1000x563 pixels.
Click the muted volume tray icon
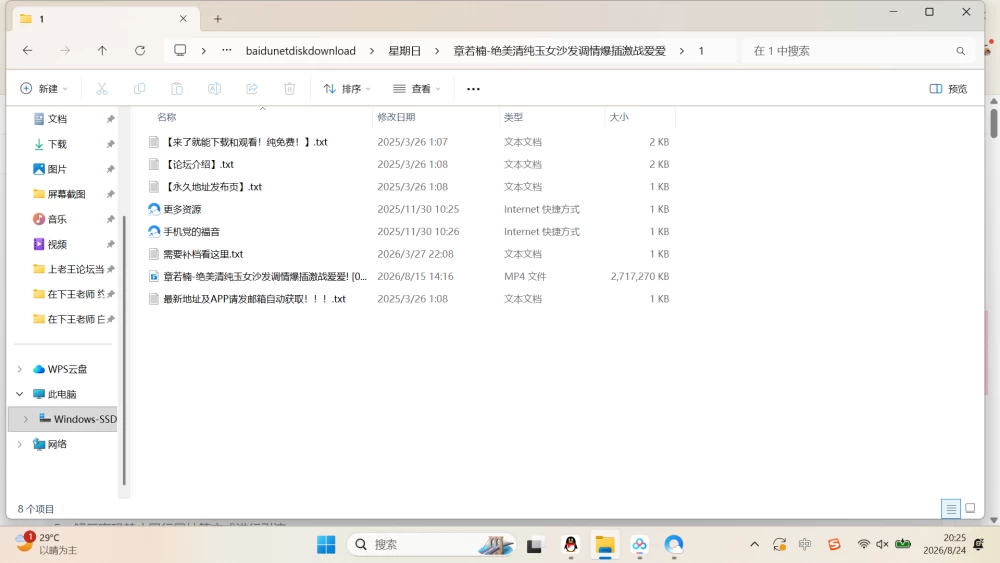pos(883,544)
